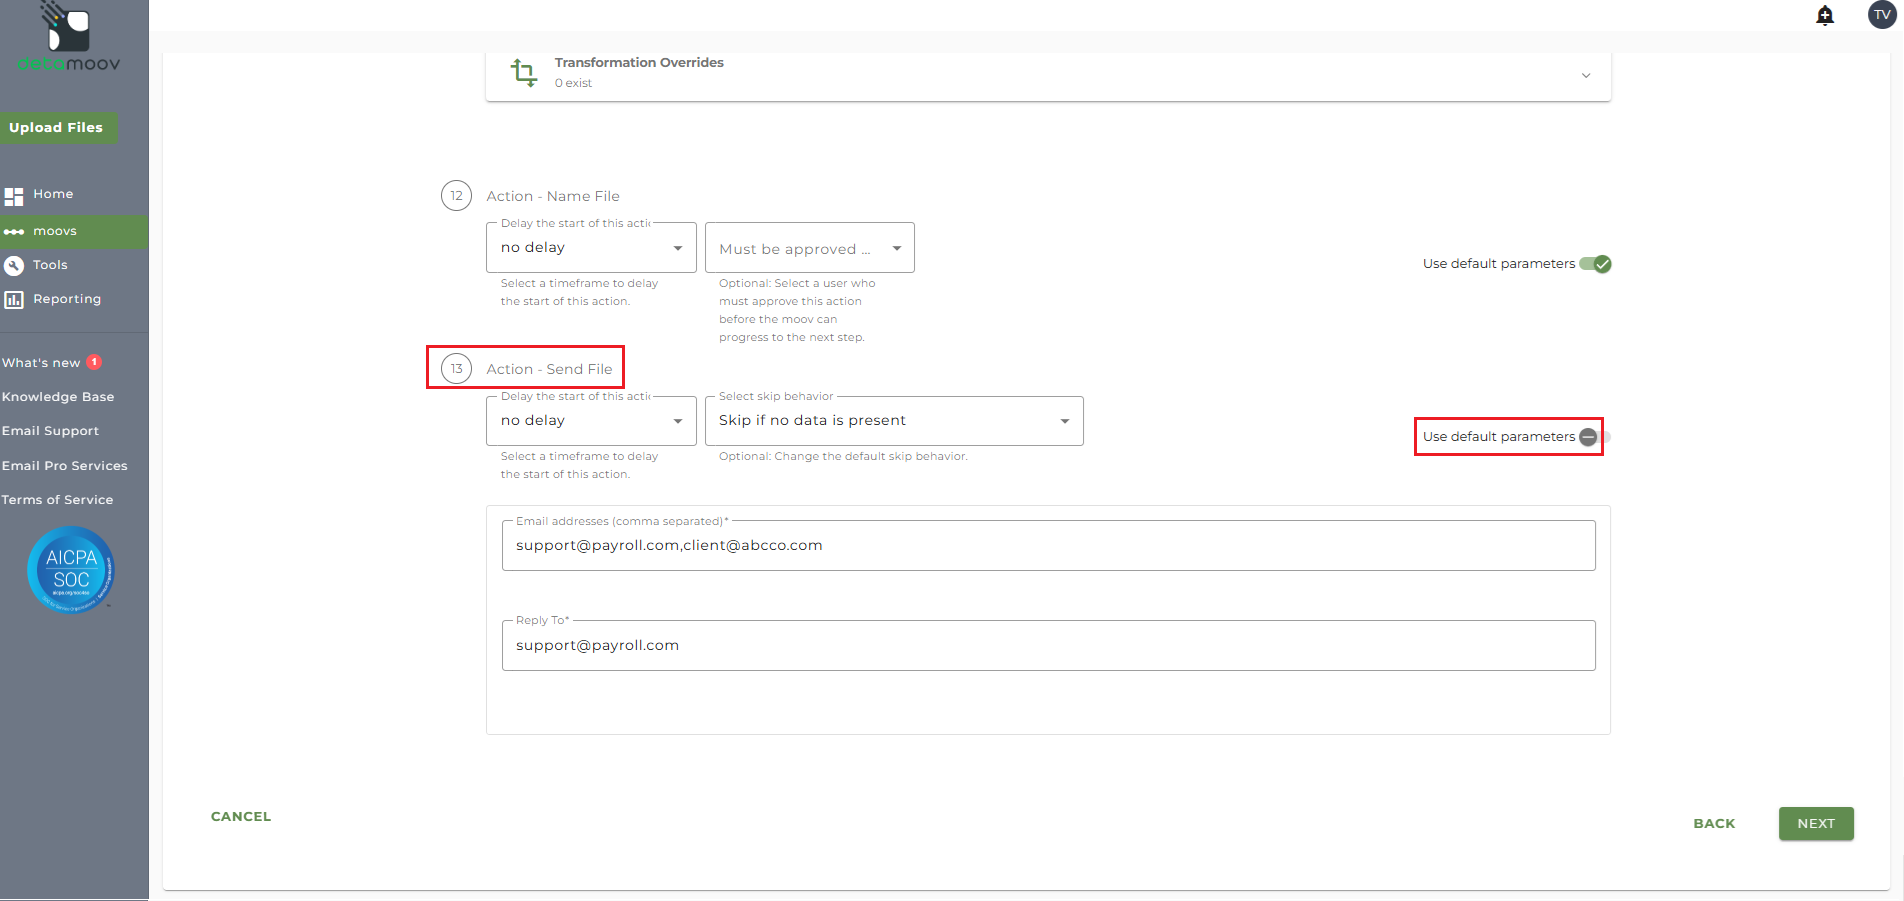The image size is (1904, 901).
Task: Click the Reporting chart icon
Action: coord(14,300)
